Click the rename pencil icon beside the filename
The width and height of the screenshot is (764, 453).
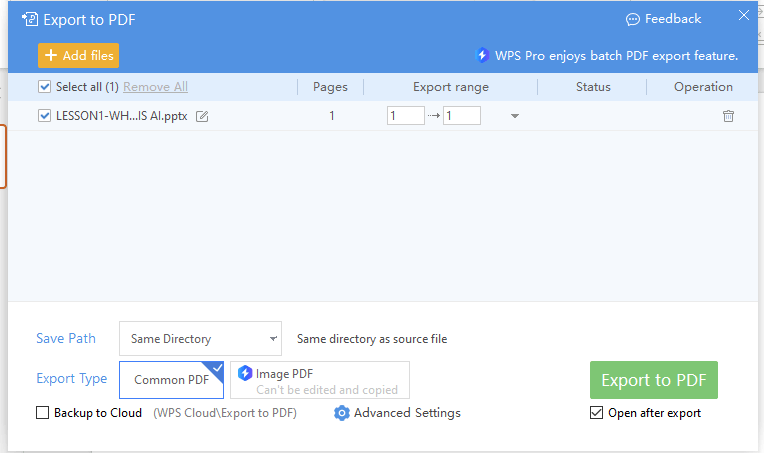click(x=202, y=116)
